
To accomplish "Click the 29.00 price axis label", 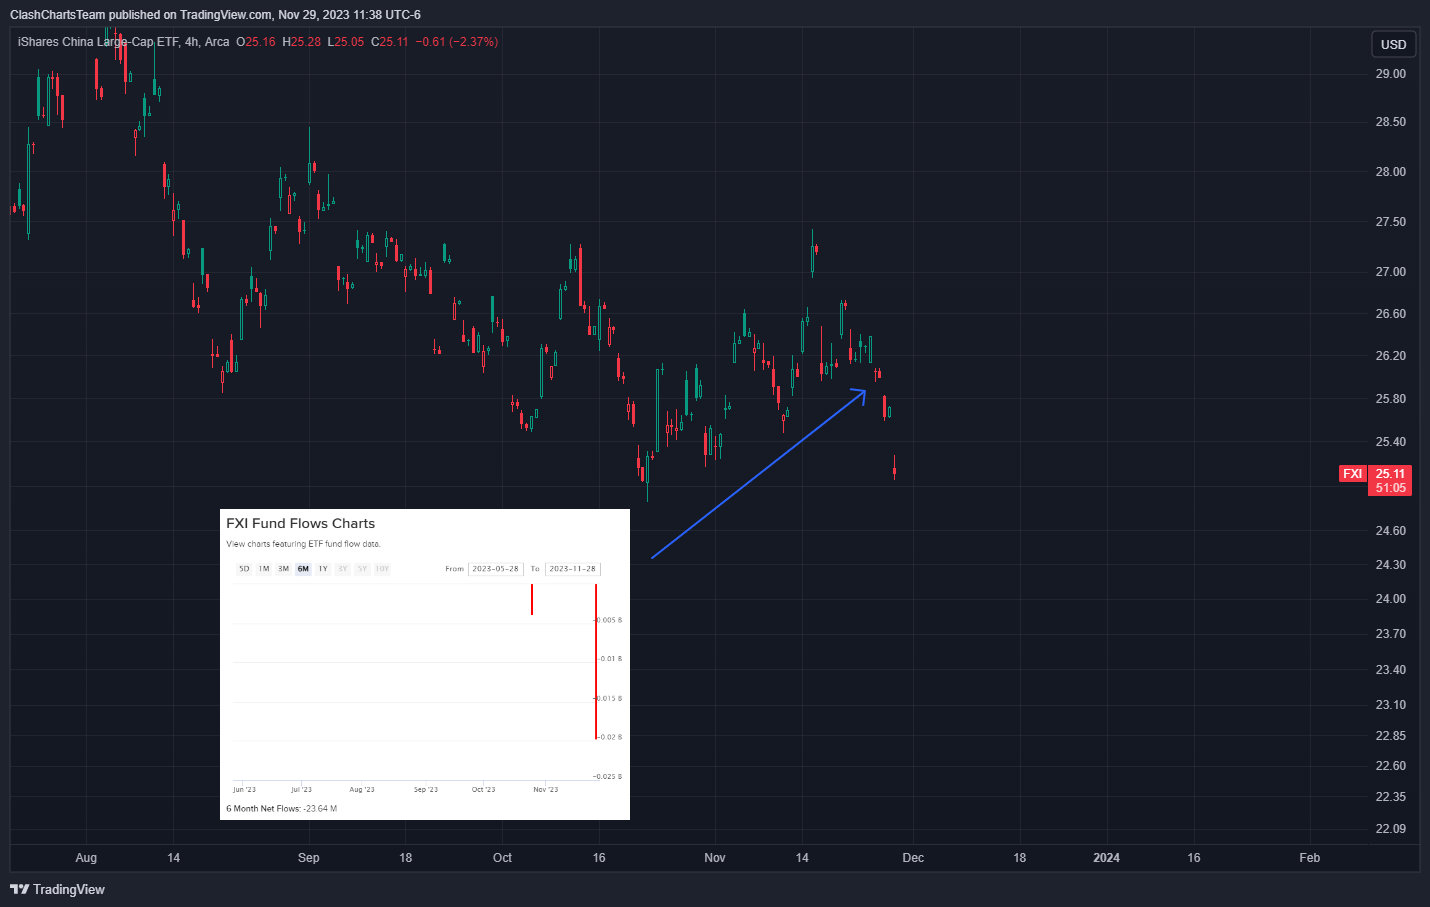I will pyautogui.click(x=1390, y=74).
